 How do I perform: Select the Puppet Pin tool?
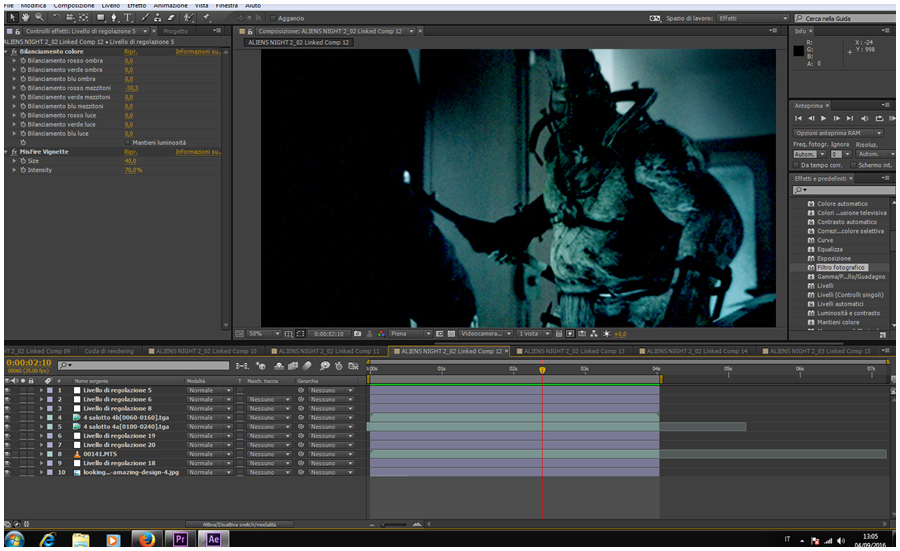tap(207, 18)
